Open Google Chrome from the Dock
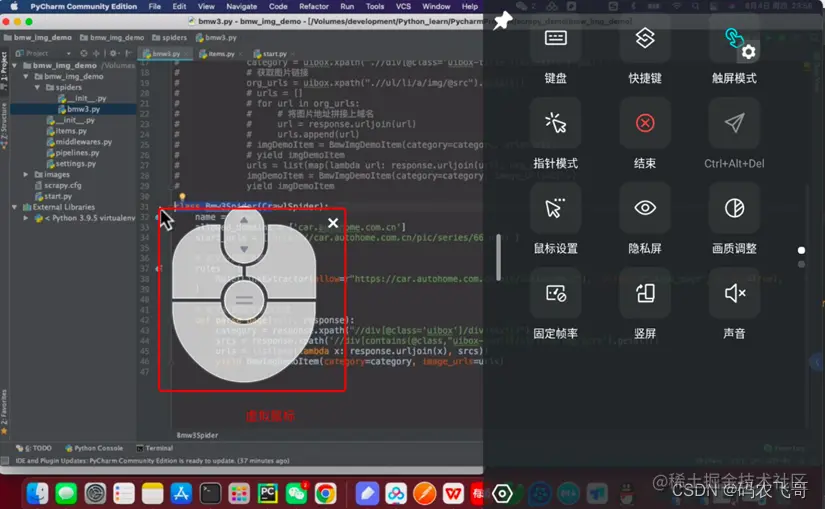 (x=325, y=493)
